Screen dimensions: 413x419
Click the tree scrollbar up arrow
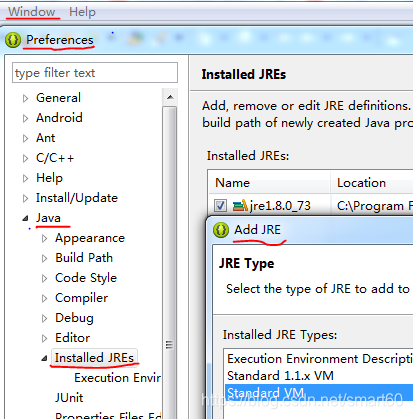(x=170, y=97)
